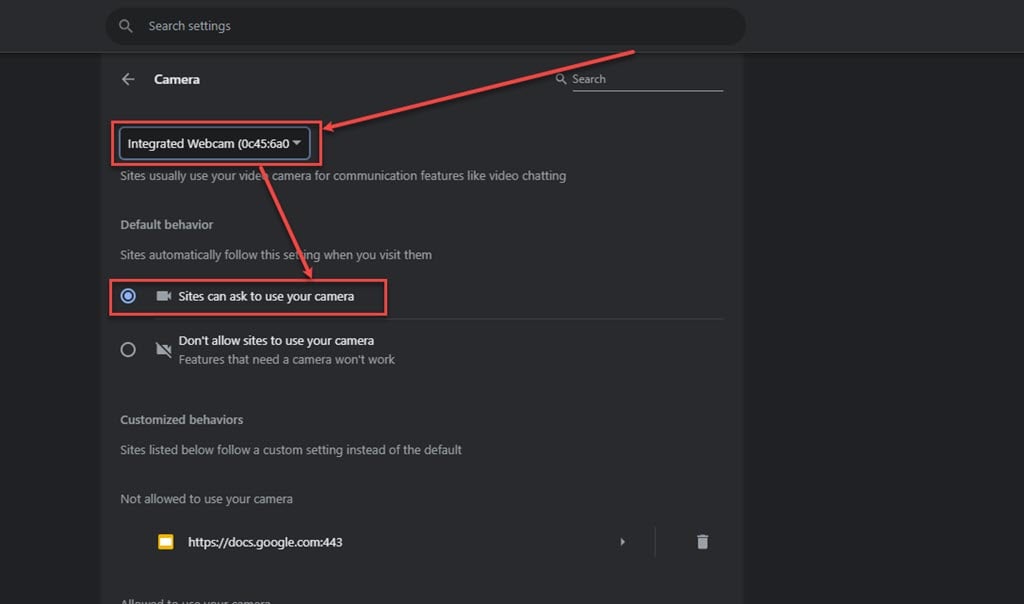Click 'Not allowed to use your camera' label
Image resolution: width=1024 pixels, height=604 pixels.
(206, 499)
